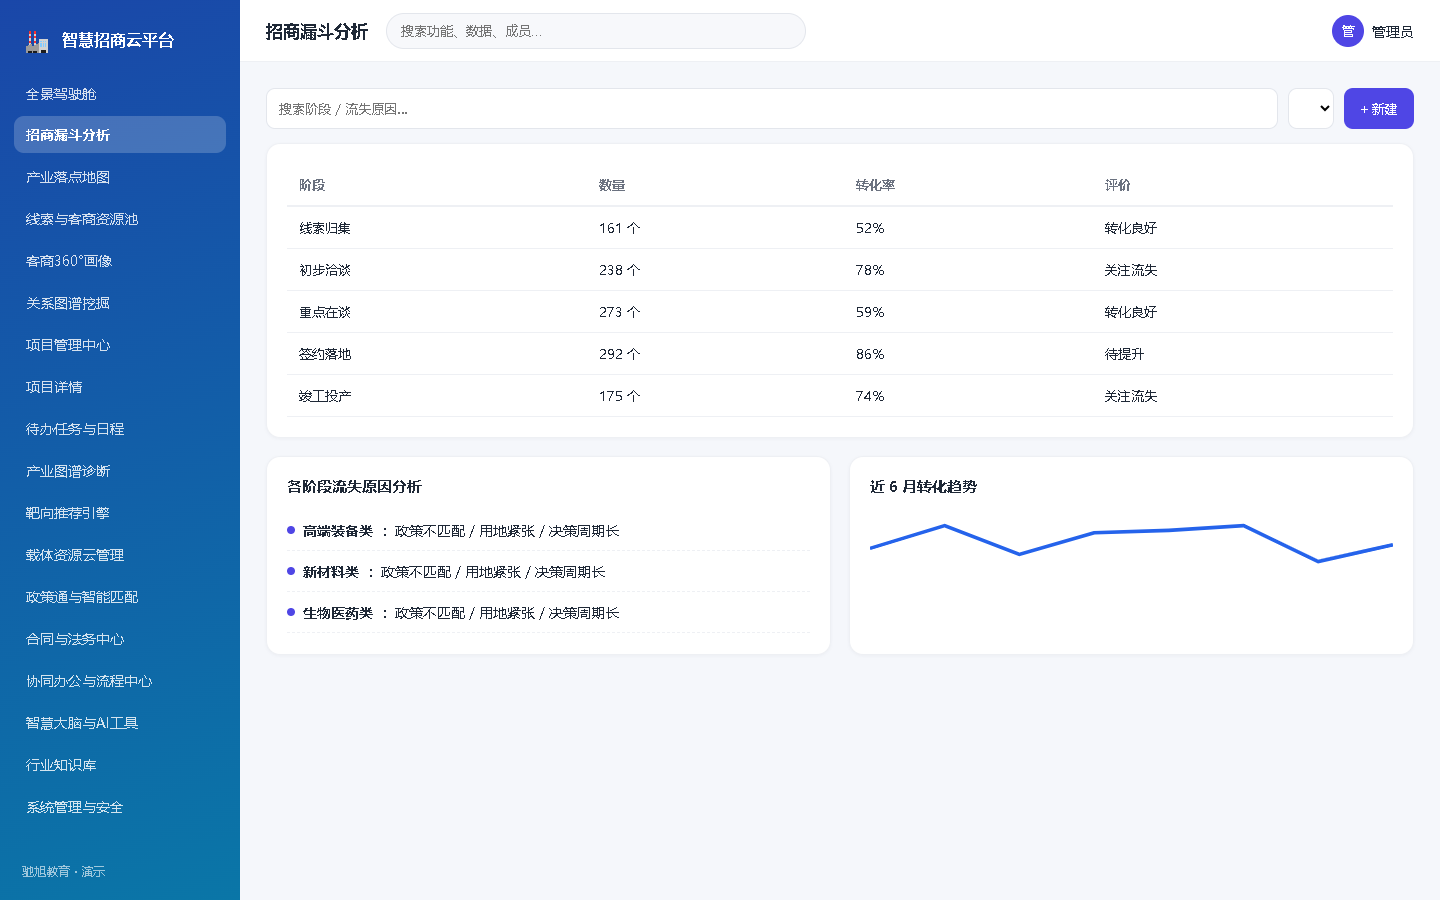Viewport: 1440px width, 900px height.
Task: Select 项目详情 menu entry
Action: click(120, 387)
